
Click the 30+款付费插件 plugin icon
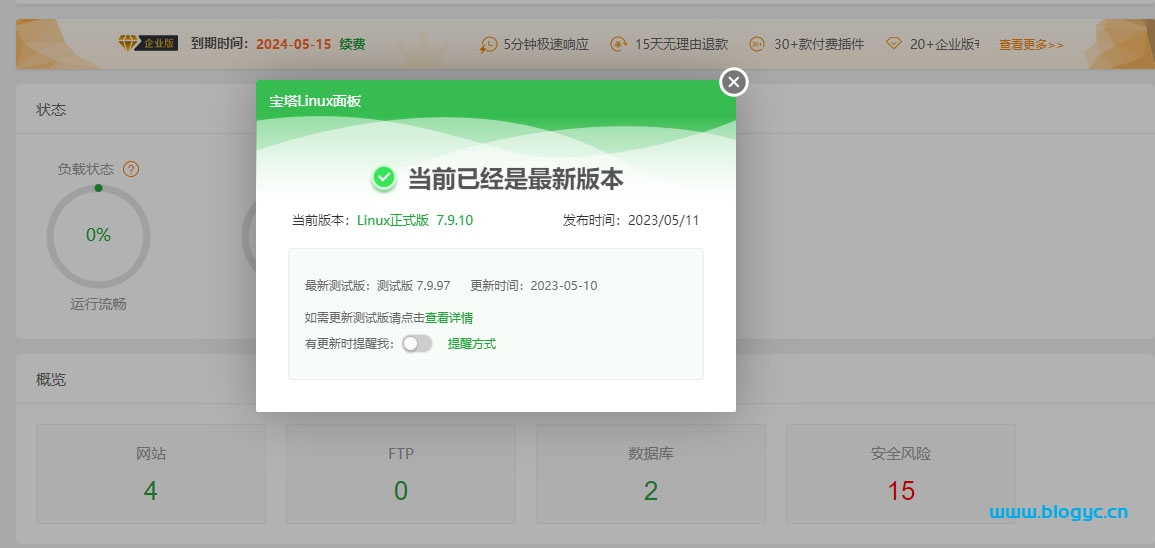(757, 44)
